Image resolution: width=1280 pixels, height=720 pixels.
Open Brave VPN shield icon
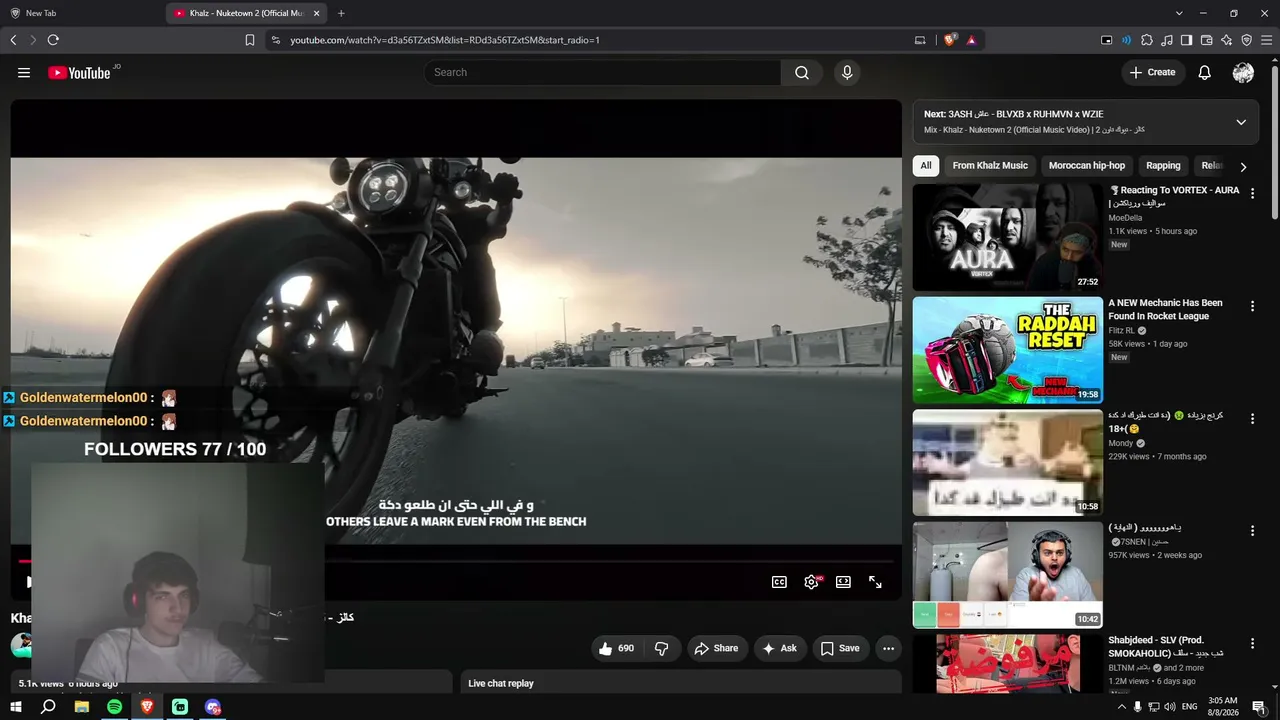[1247, 40]
